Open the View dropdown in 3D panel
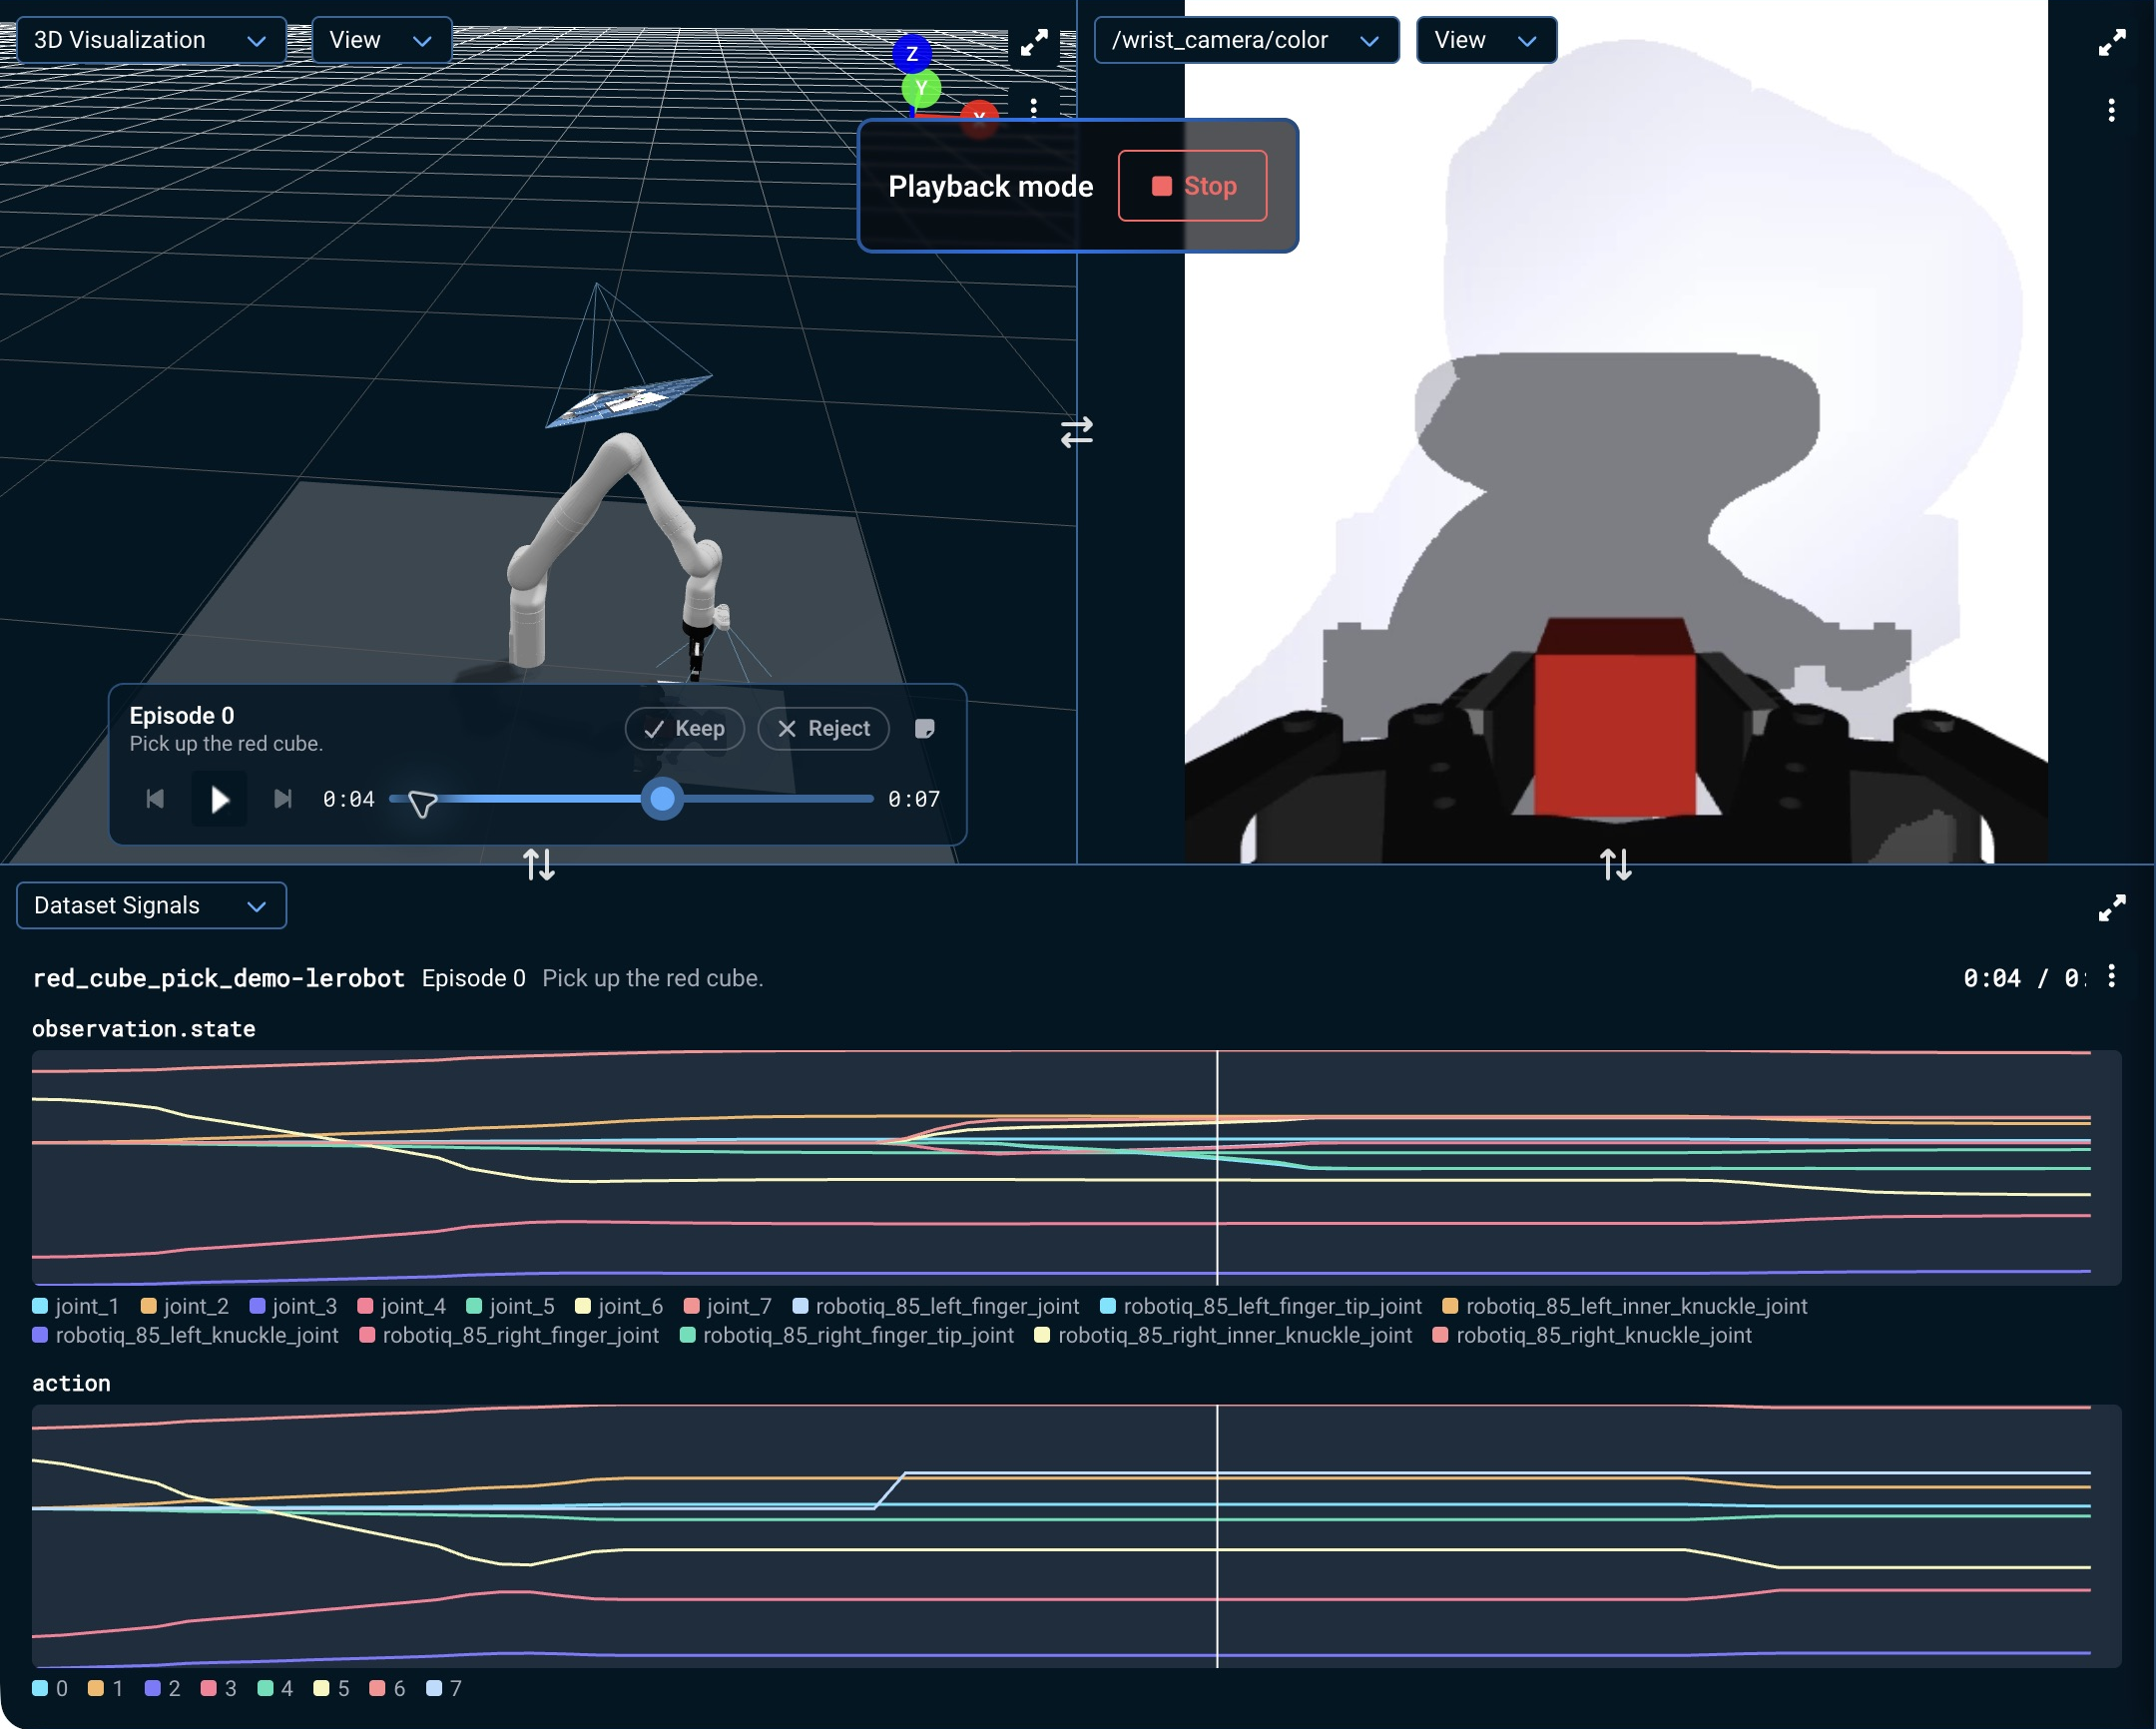 pyautogui.click(x=381, y=40)
